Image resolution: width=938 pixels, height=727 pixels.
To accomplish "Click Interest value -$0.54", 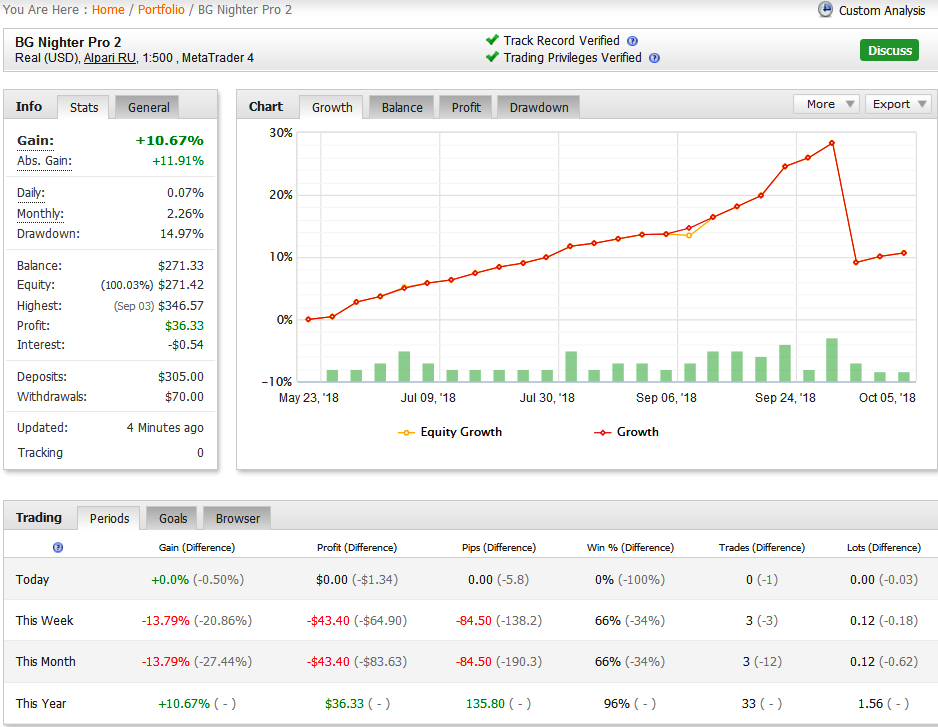I will (x=185, y=345).
